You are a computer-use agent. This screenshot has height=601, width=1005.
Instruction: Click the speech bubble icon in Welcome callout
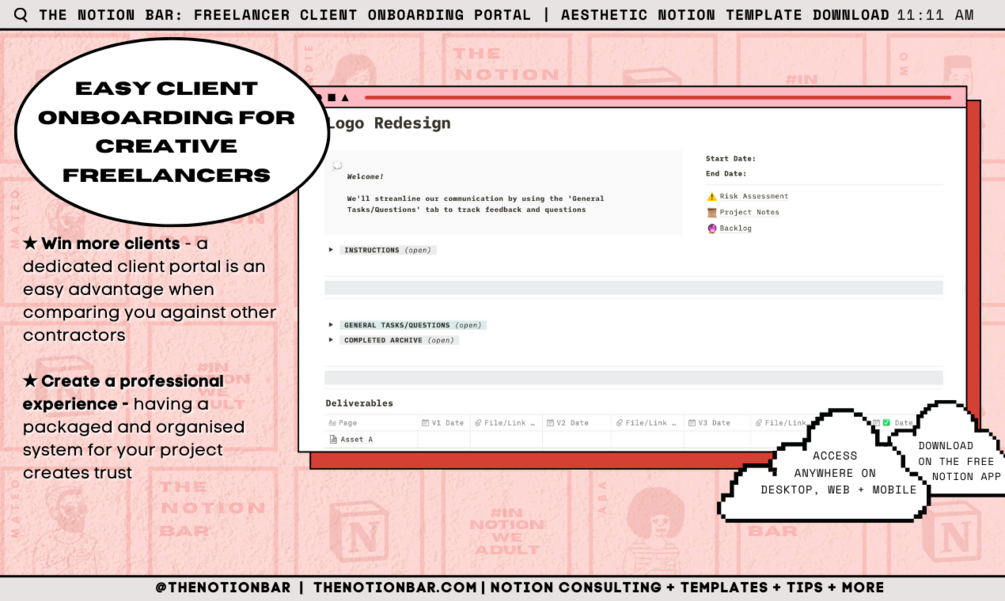coord(337,165)
